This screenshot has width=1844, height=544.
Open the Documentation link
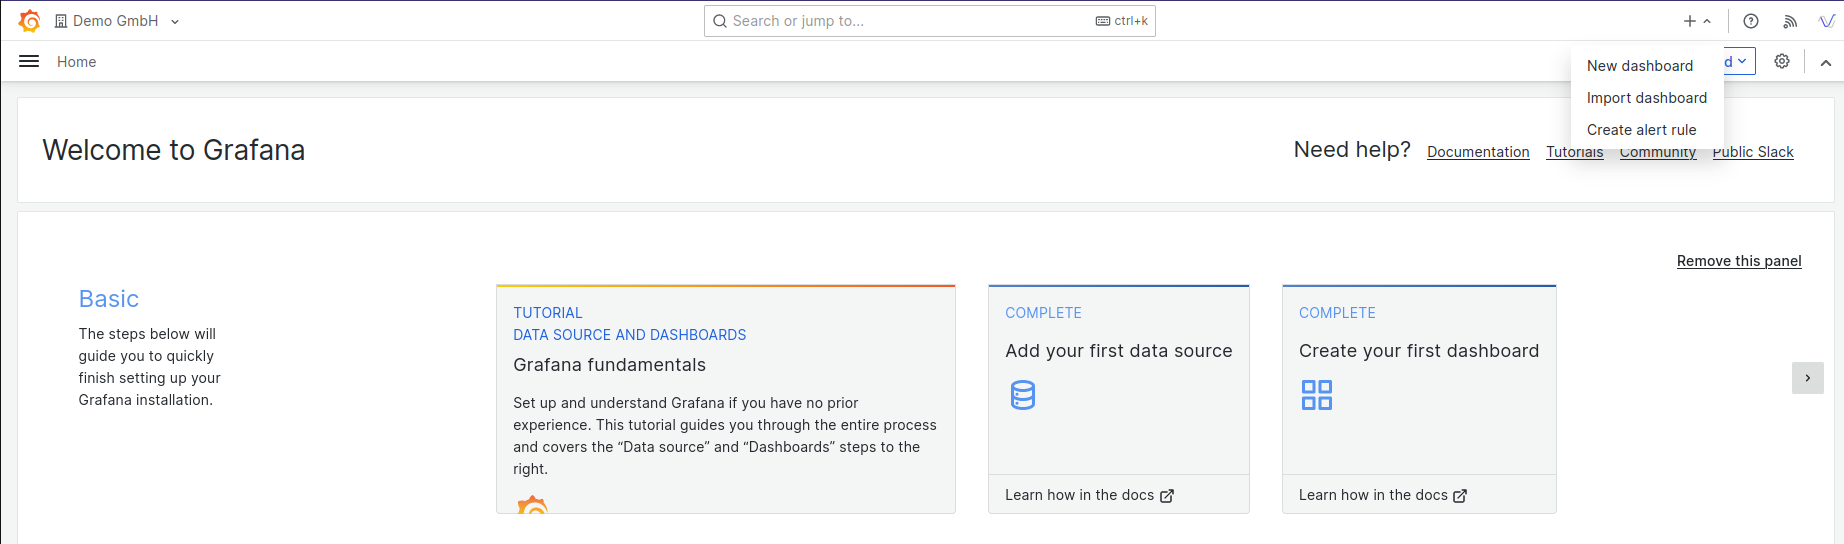(x=1477, y=152)
